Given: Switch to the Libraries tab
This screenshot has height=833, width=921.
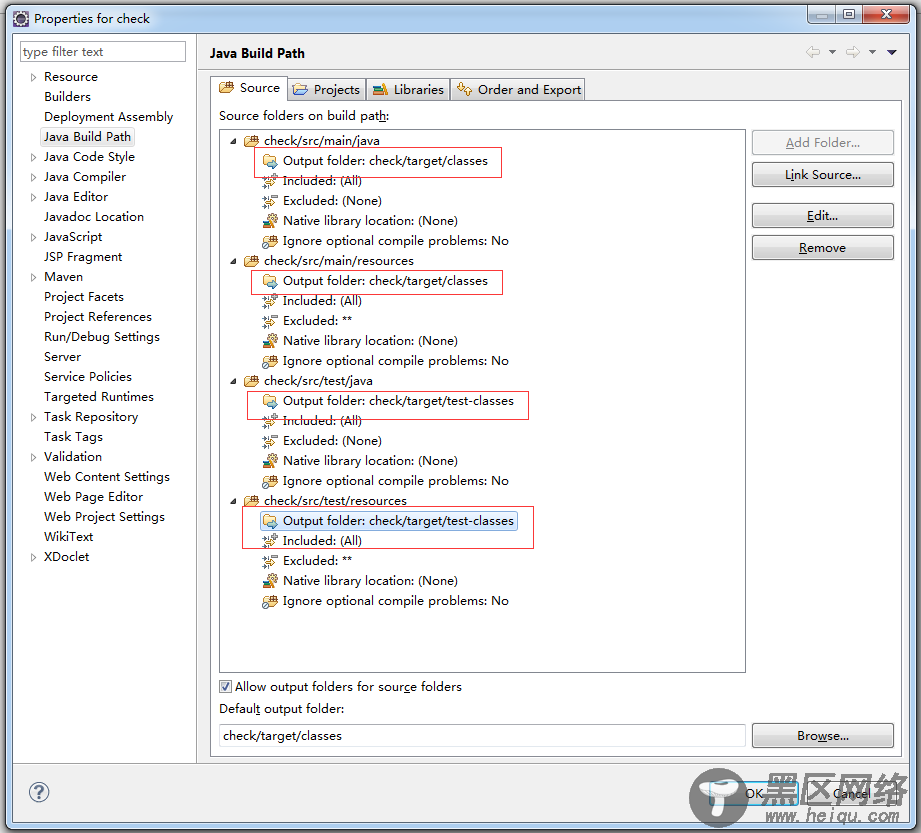Looking at the screenshot, I should coord(408,89).
